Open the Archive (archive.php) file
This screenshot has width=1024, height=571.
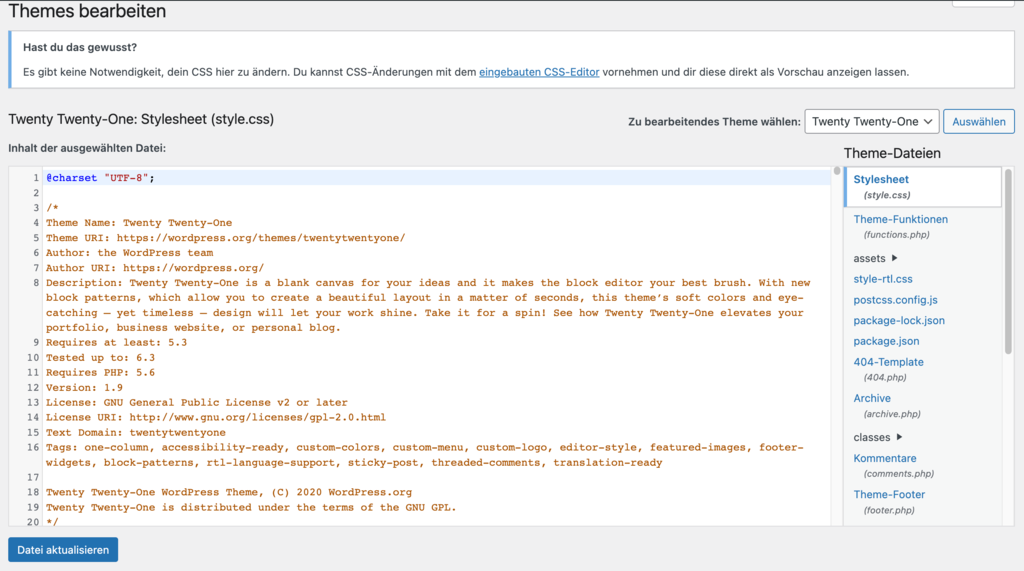(x=872, y=398)
